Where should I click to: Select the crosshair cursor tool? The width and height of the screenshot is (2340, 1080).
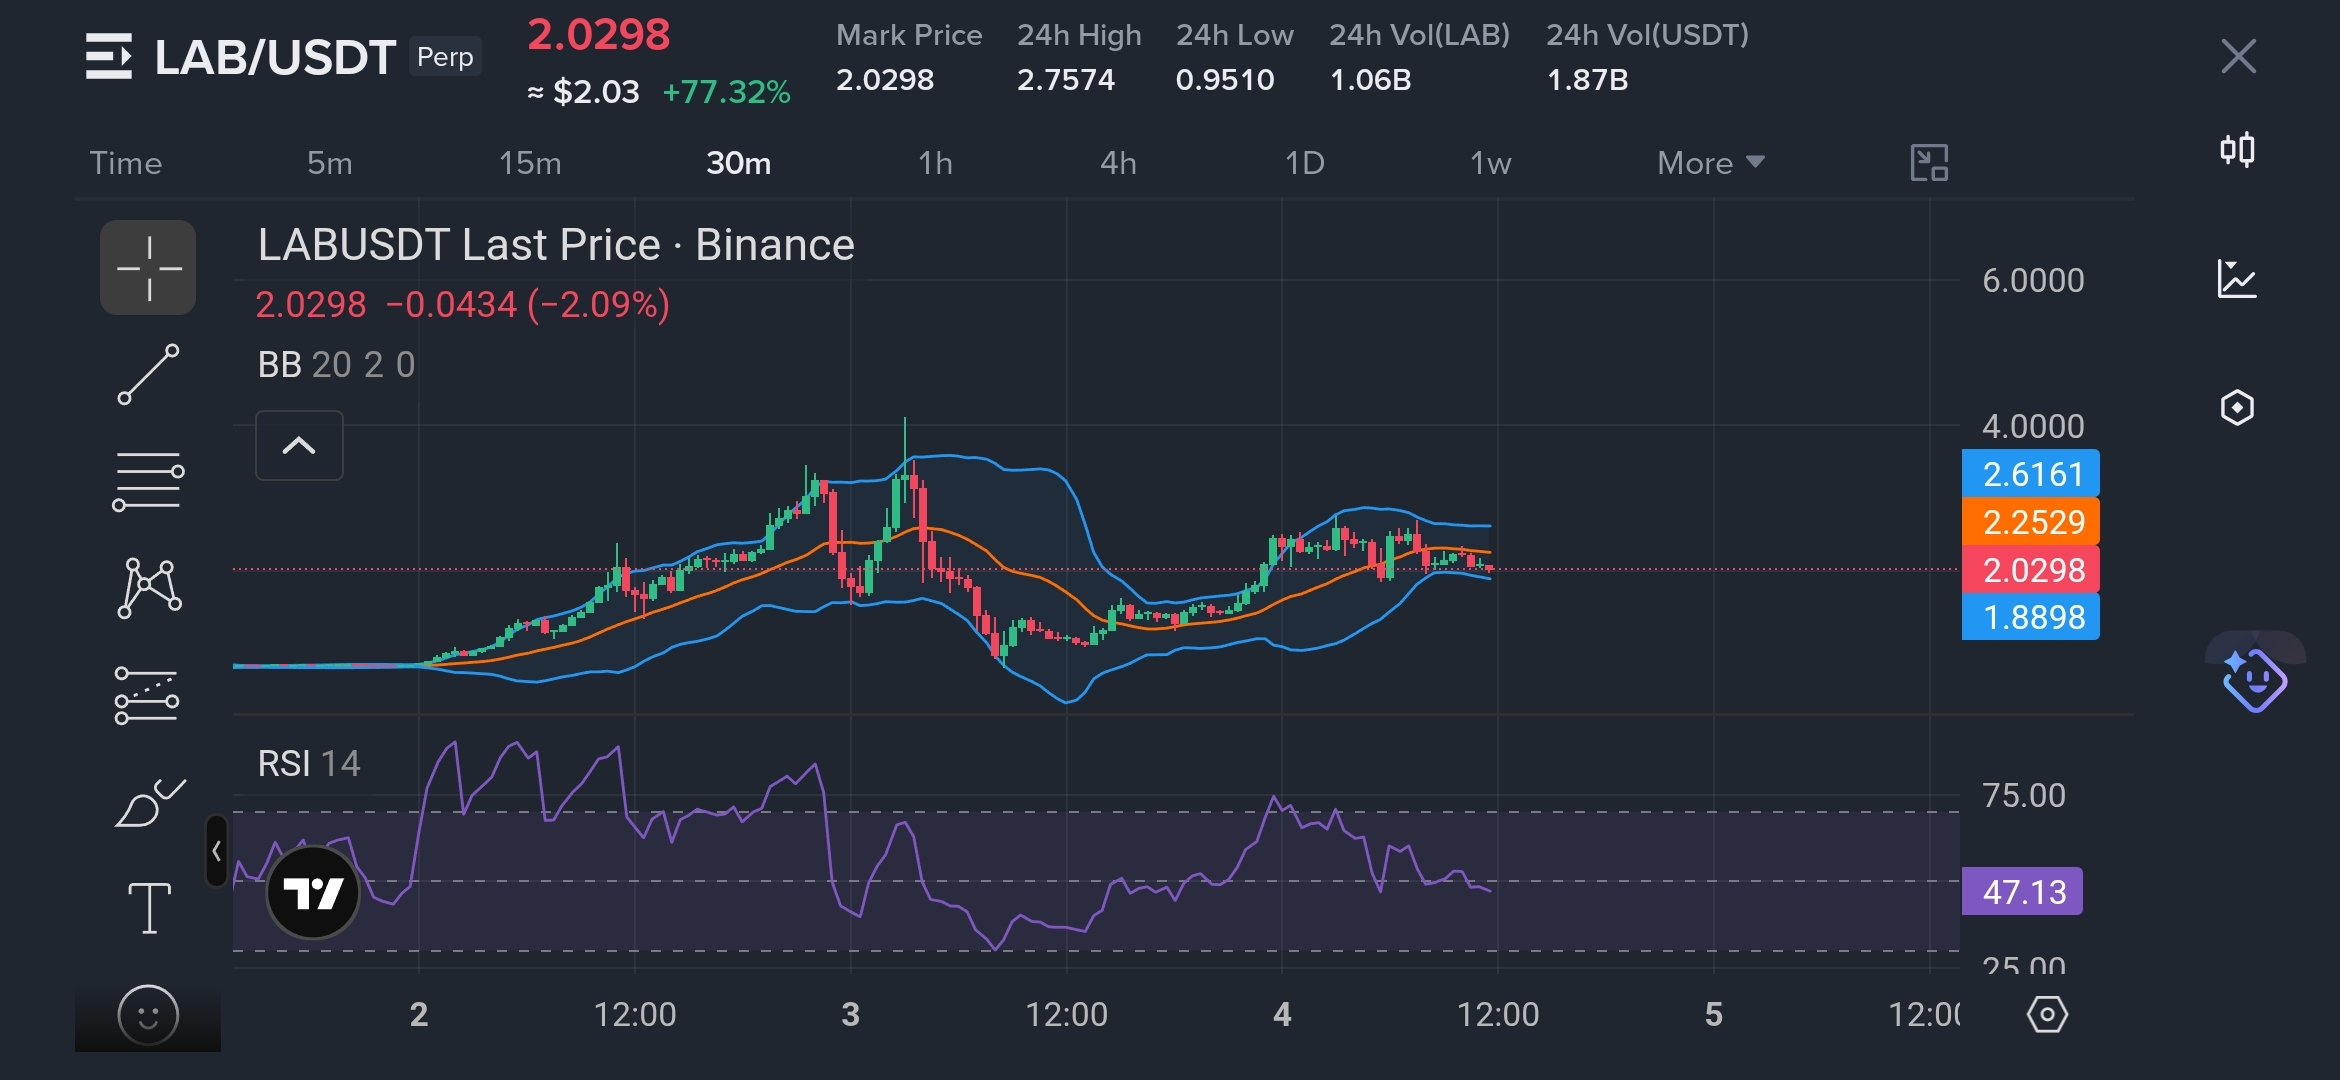(148, 267)
